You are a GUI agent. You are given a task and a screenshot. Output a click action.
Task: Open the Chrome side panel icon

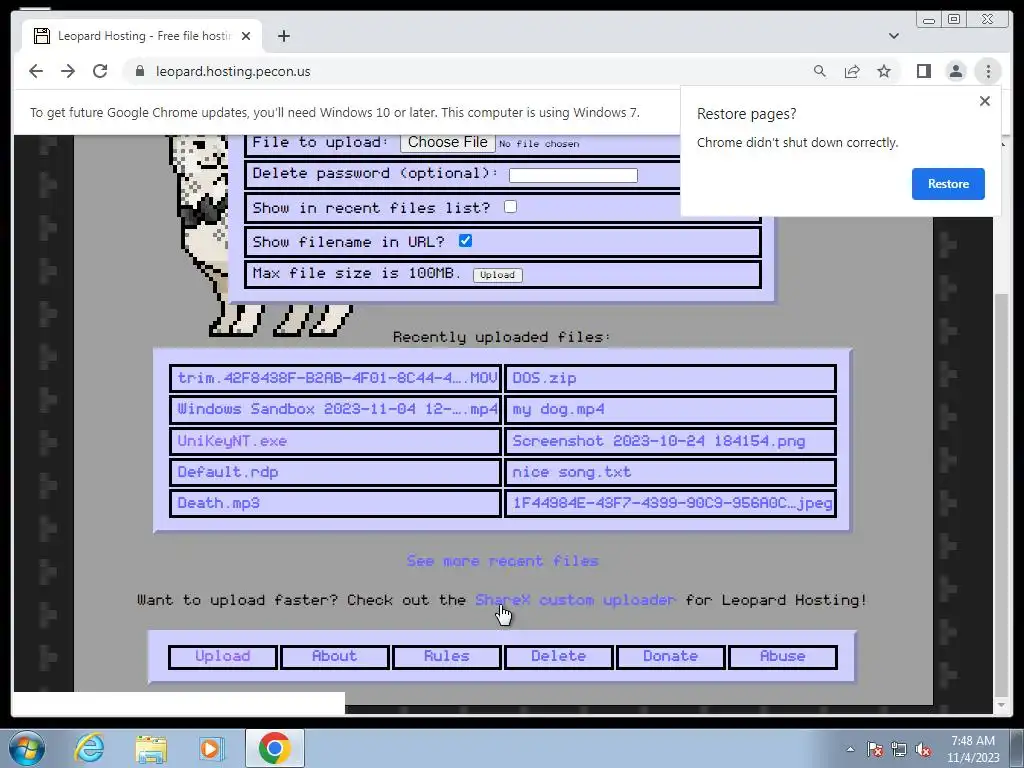tap(923, 71)
